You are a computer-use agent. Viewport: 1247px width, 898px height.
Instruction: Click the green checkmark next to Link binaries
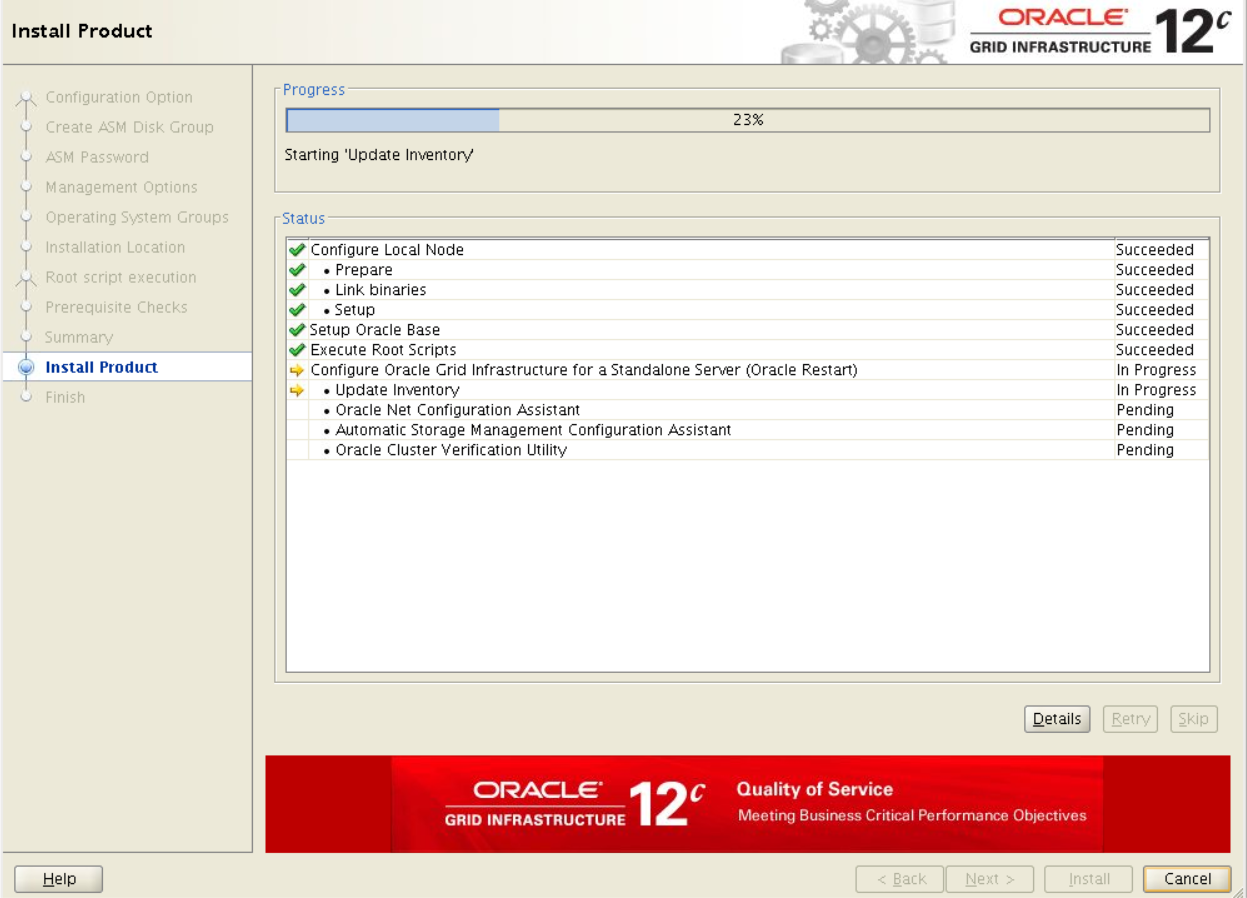coord(296,290)
